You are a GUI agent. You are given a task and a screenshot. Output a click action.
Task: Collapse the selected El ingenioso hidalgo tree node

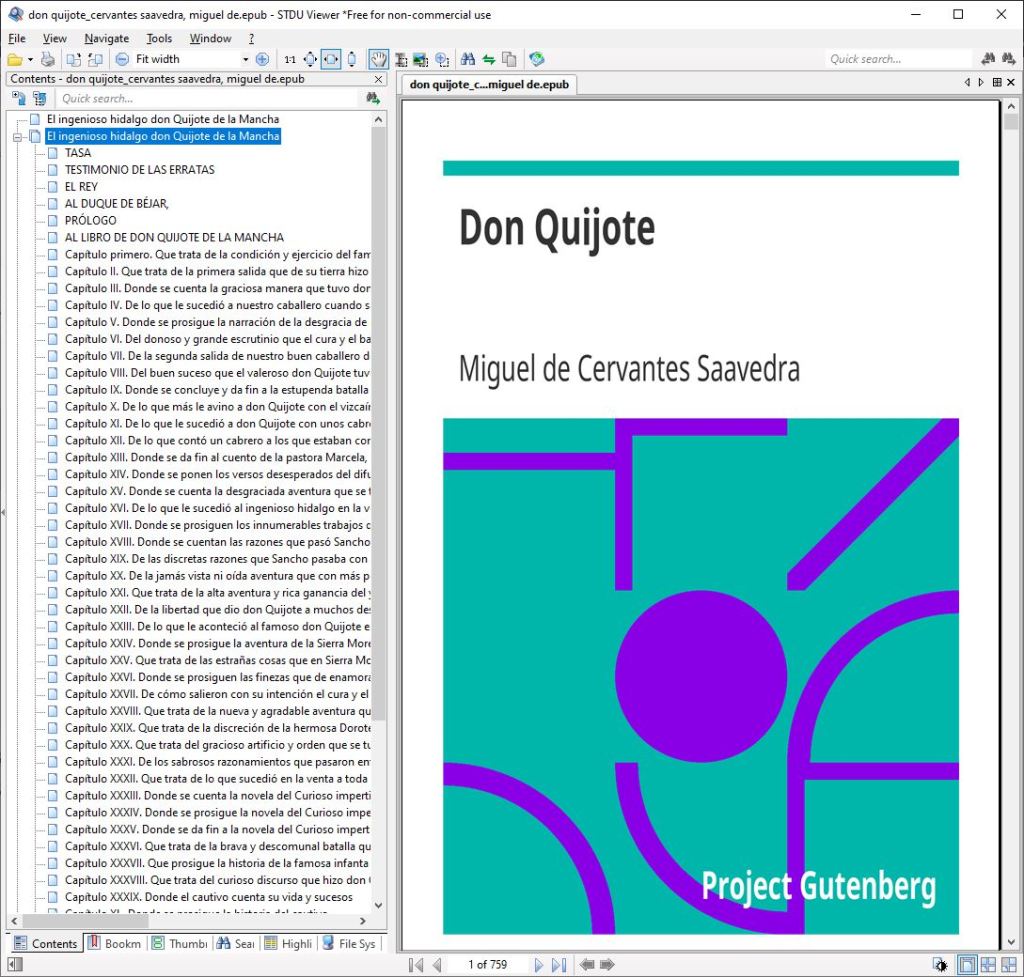coord(17,136)
